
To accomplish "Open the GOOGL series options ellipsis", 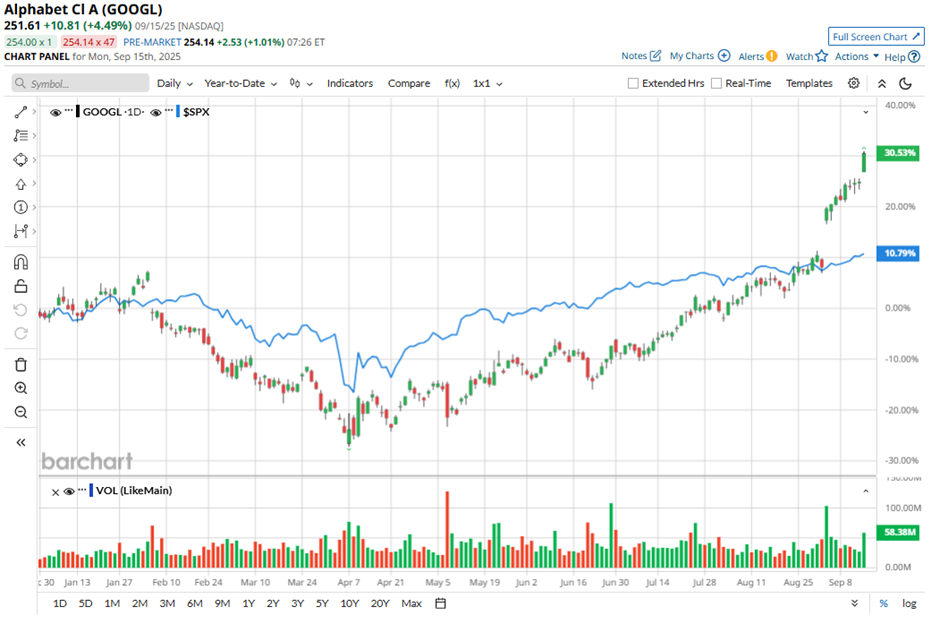I will click(x=69, y=111).
